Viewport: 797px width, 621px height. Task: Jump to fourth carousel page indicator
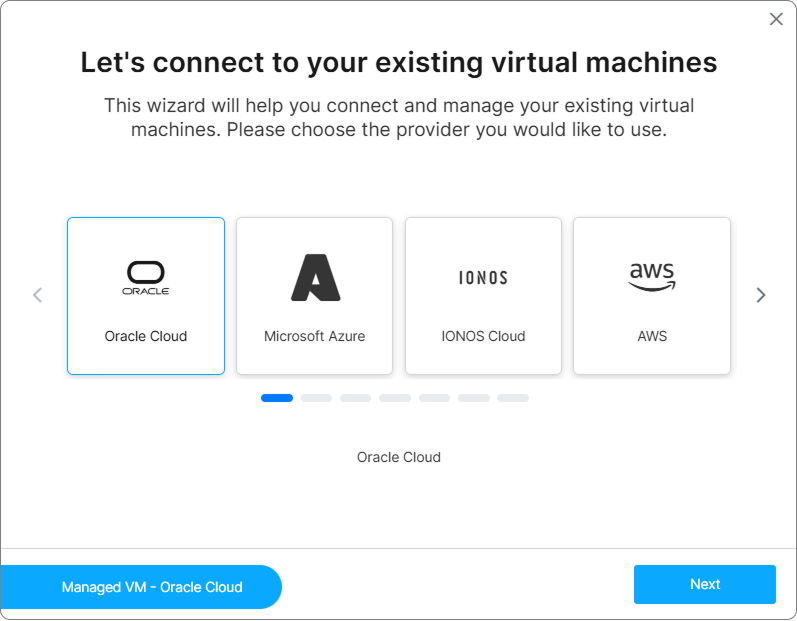coord(395,398)
